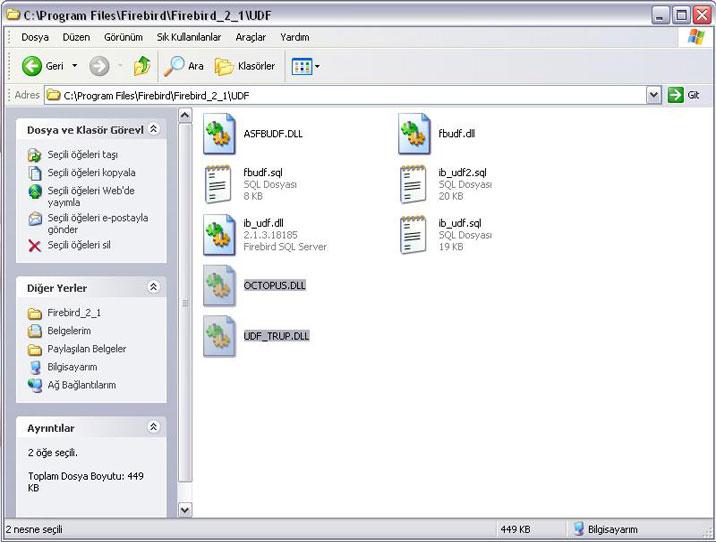716x542 pixels.
Task: Click the Ağ Bağlantılarım network icon
Action: pos(35,386)
